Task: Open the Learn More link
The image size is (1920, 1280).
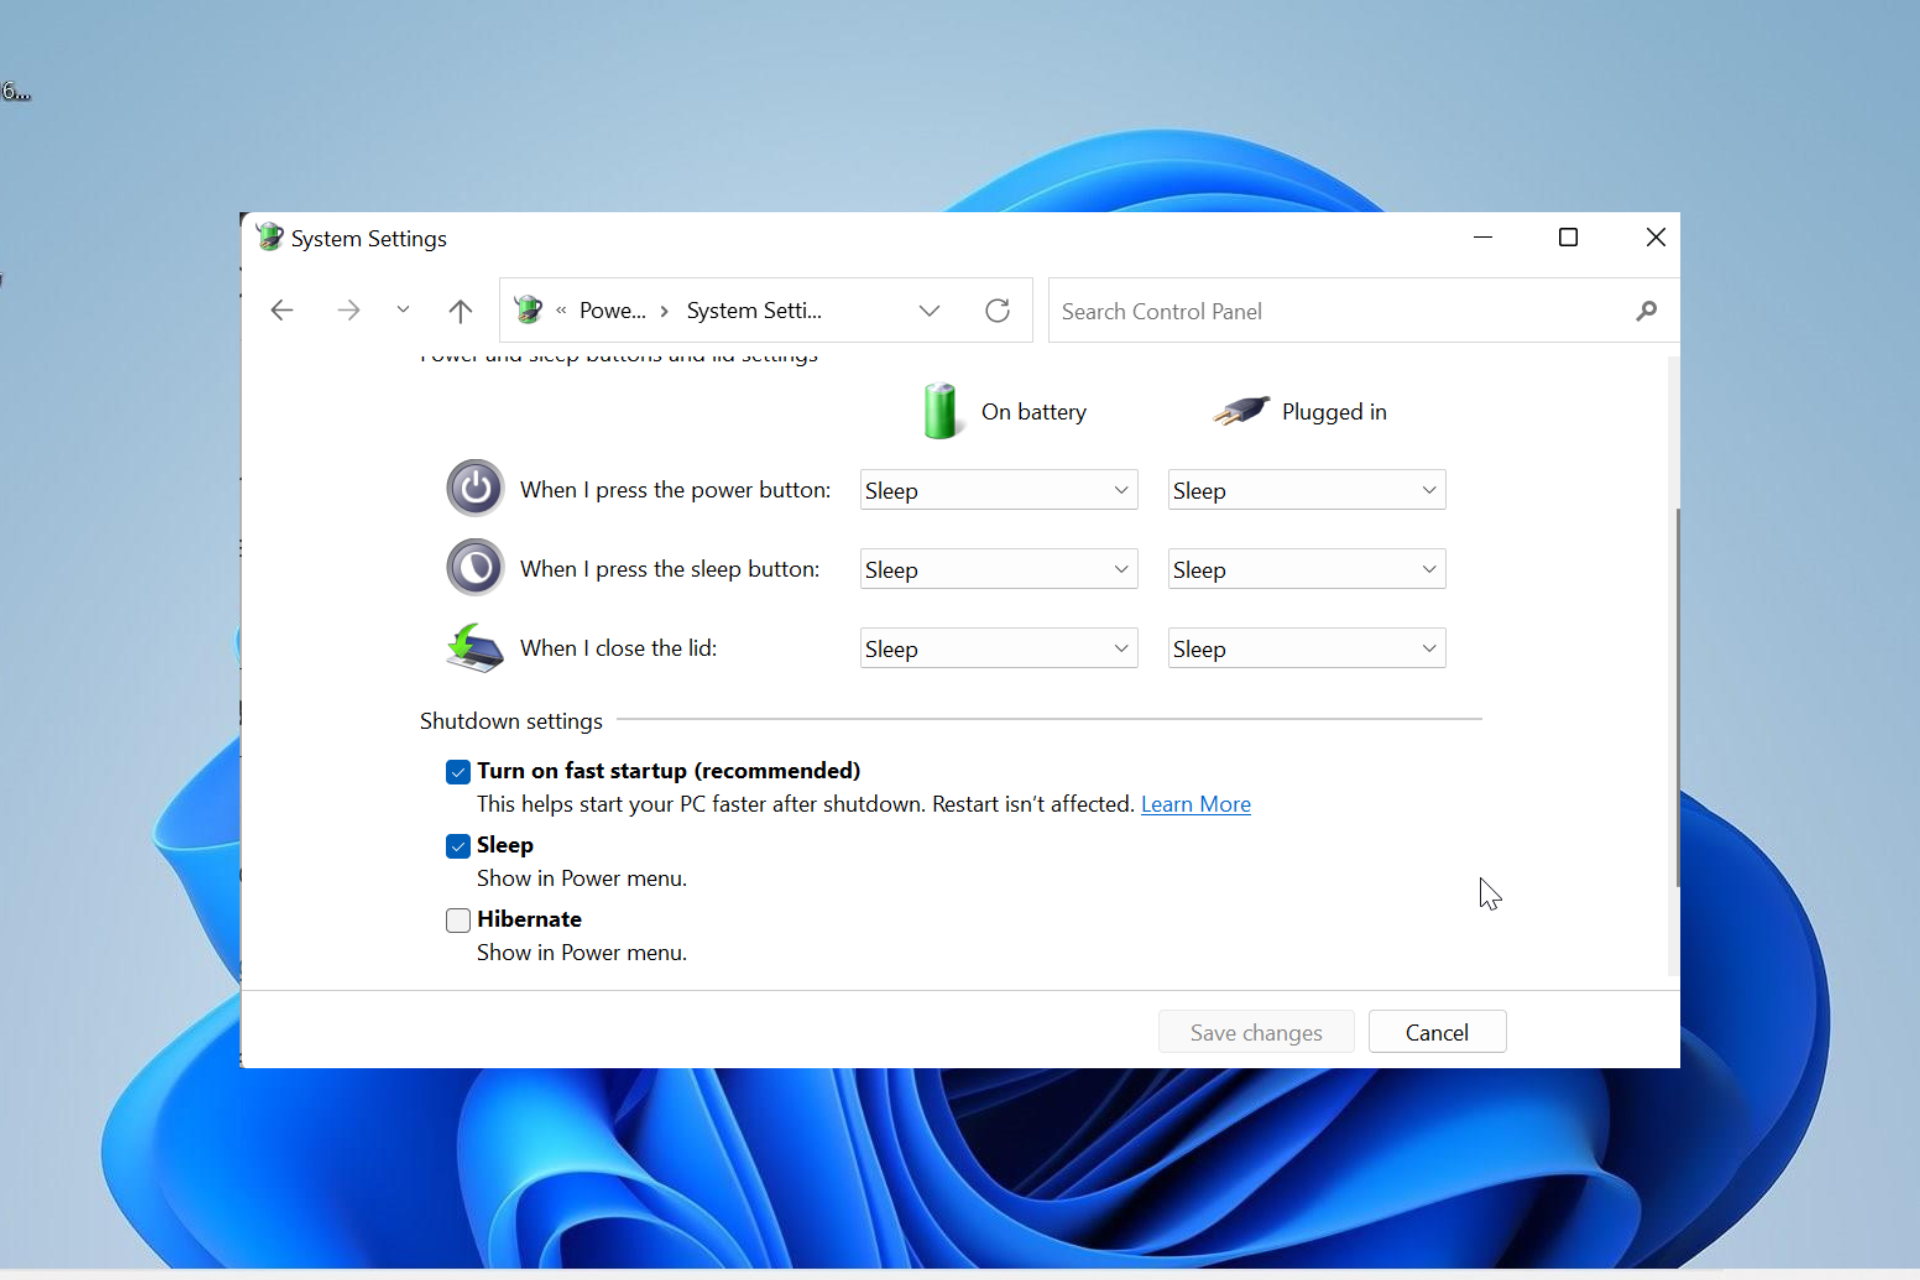Action: 1195,804
